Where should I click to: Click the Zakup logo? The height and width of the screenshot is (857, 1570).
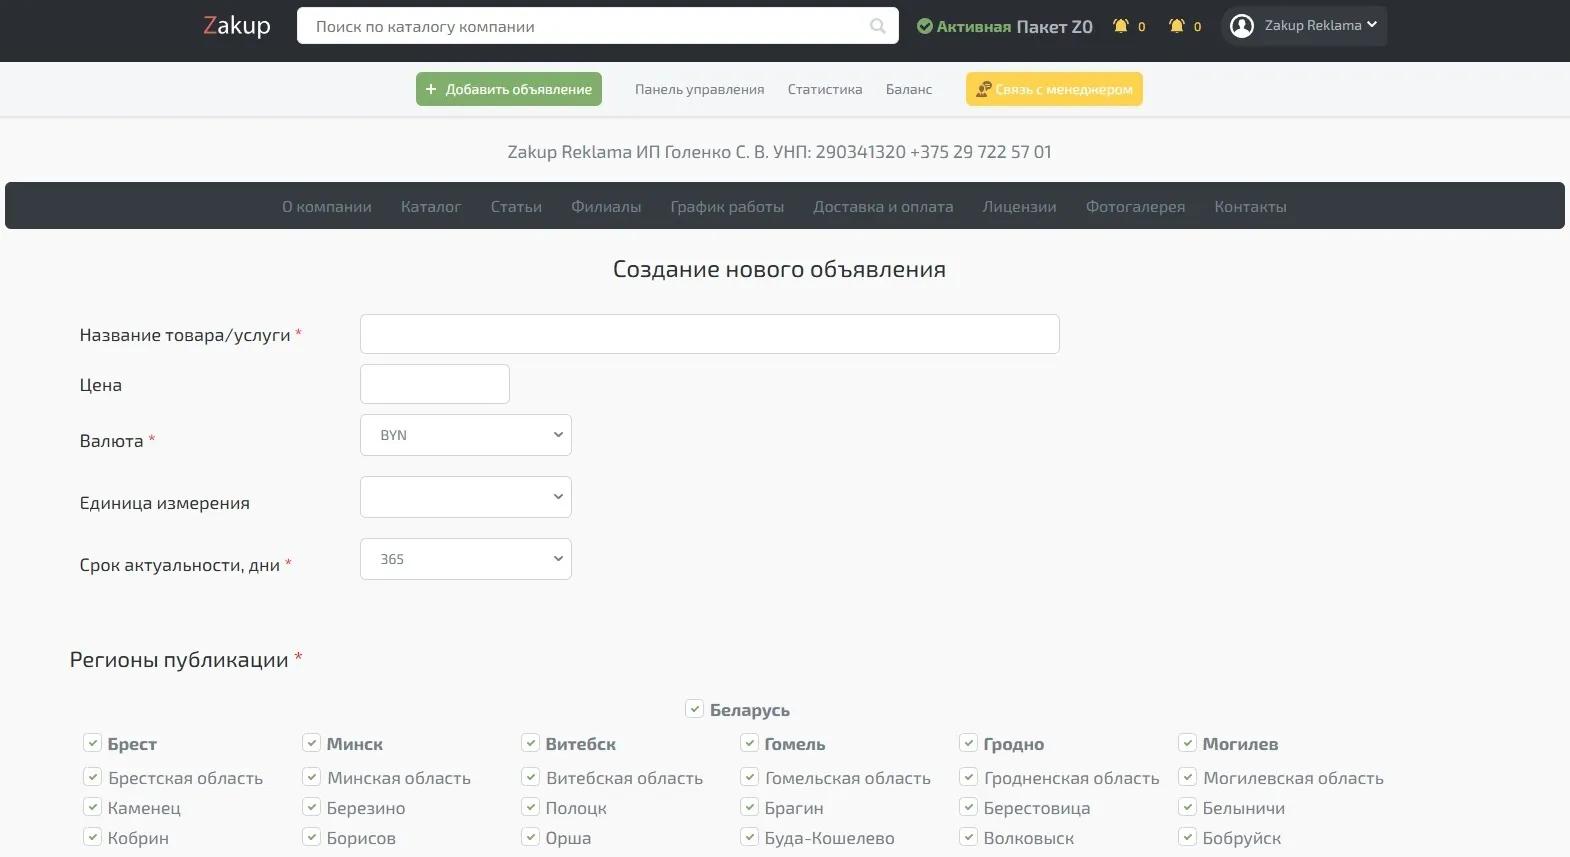tap(237, 25)
